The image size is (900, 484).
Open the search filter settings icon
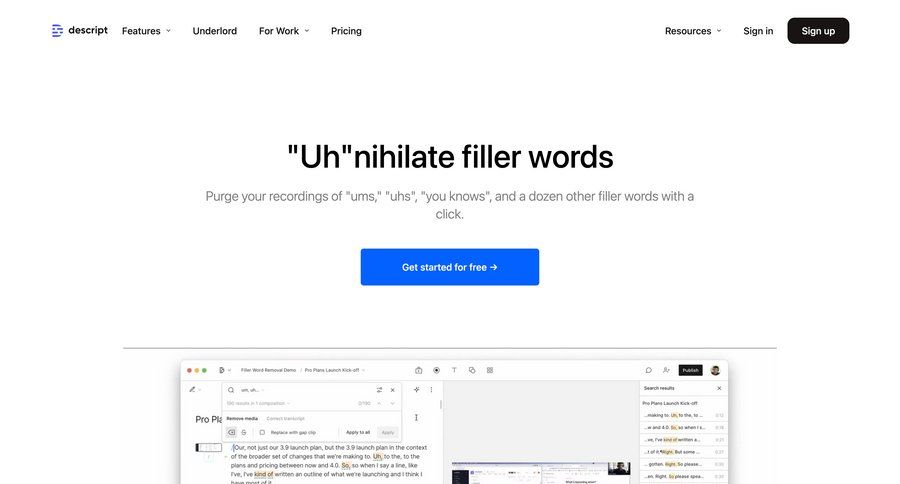379,390
